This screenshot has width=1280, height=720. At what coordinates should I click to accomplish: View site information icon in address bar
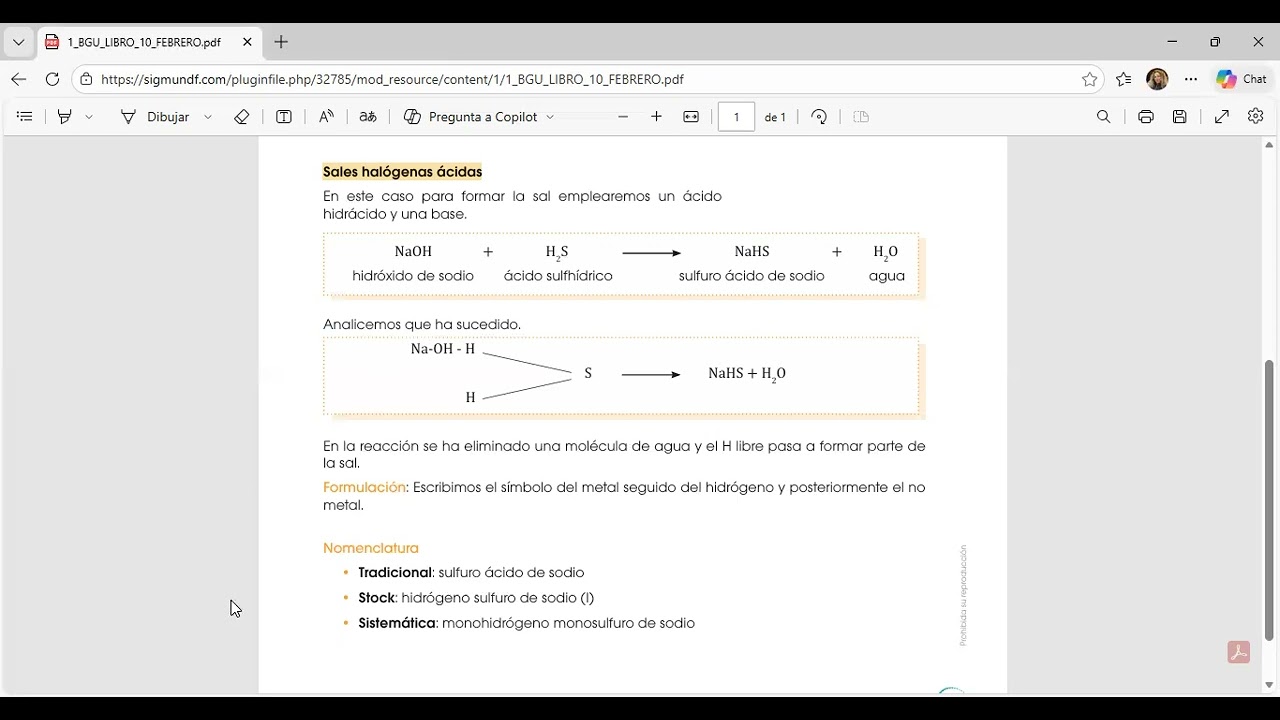coord(87,79)
